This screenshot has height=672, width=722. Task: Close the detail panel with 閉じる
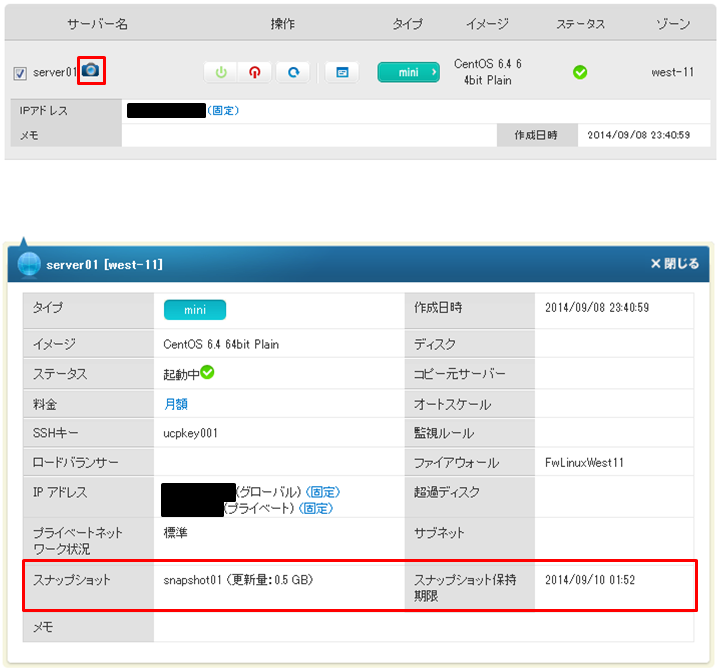674,264
